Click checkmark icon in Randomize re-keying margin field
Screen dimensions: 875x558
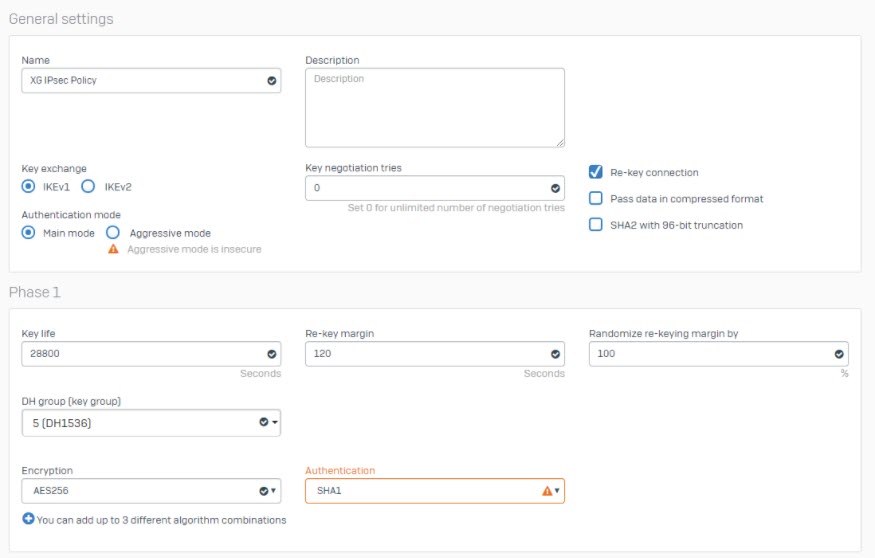[x=839, y=354]
